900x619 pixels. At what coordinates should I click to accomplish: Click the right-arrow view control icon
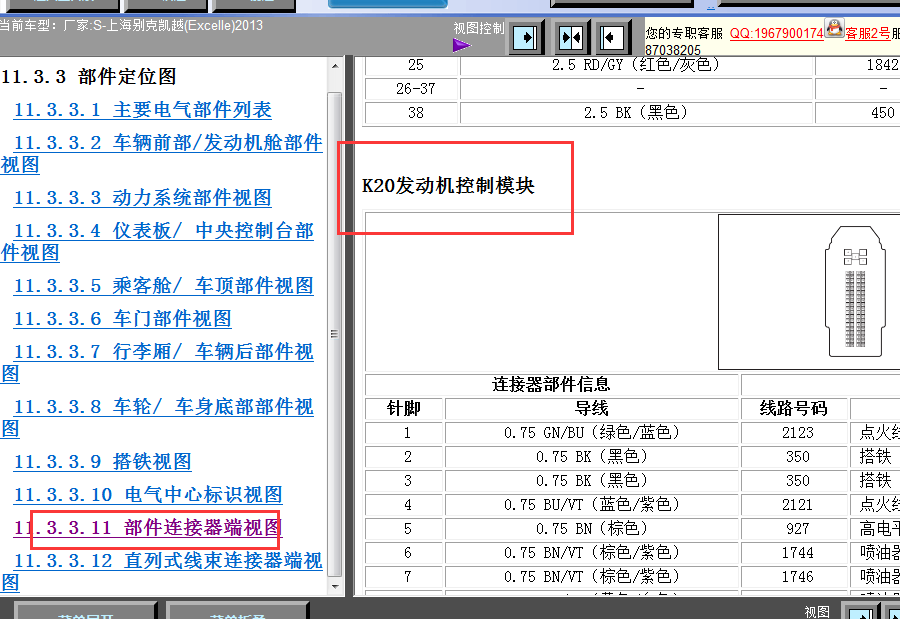coord(524,38)
